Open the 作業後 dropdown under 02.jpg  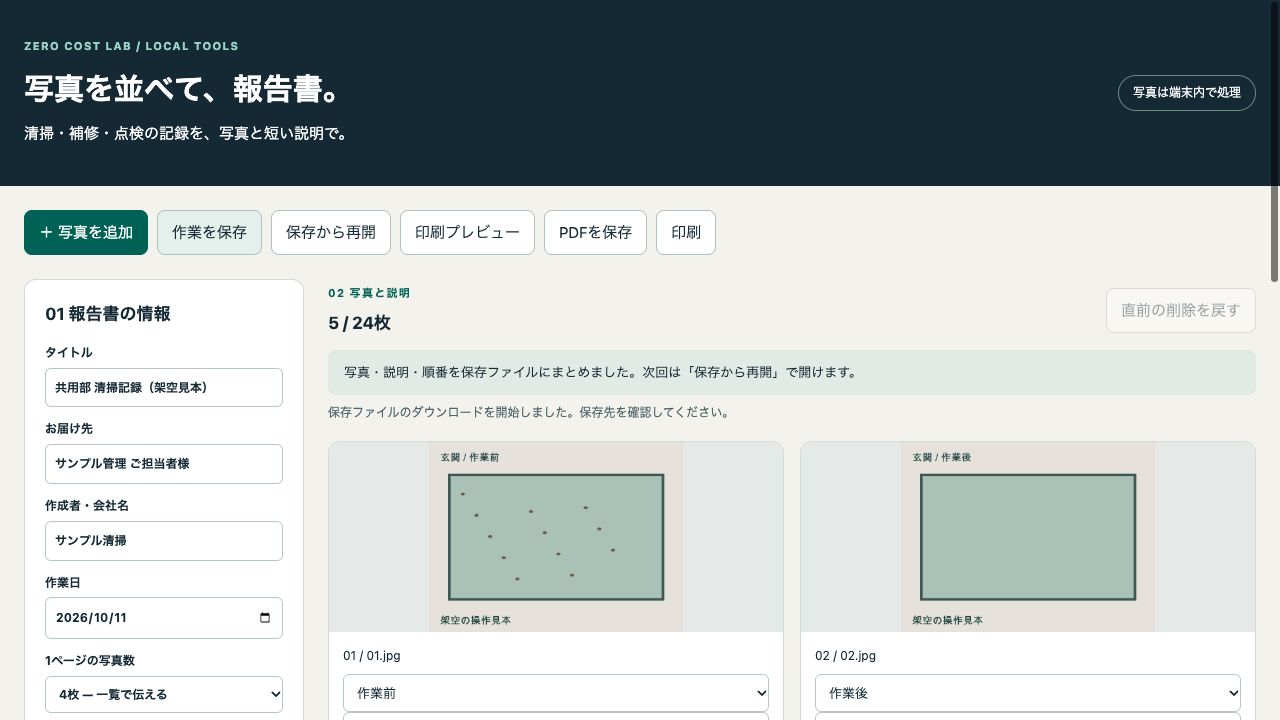click(1028, 693)
